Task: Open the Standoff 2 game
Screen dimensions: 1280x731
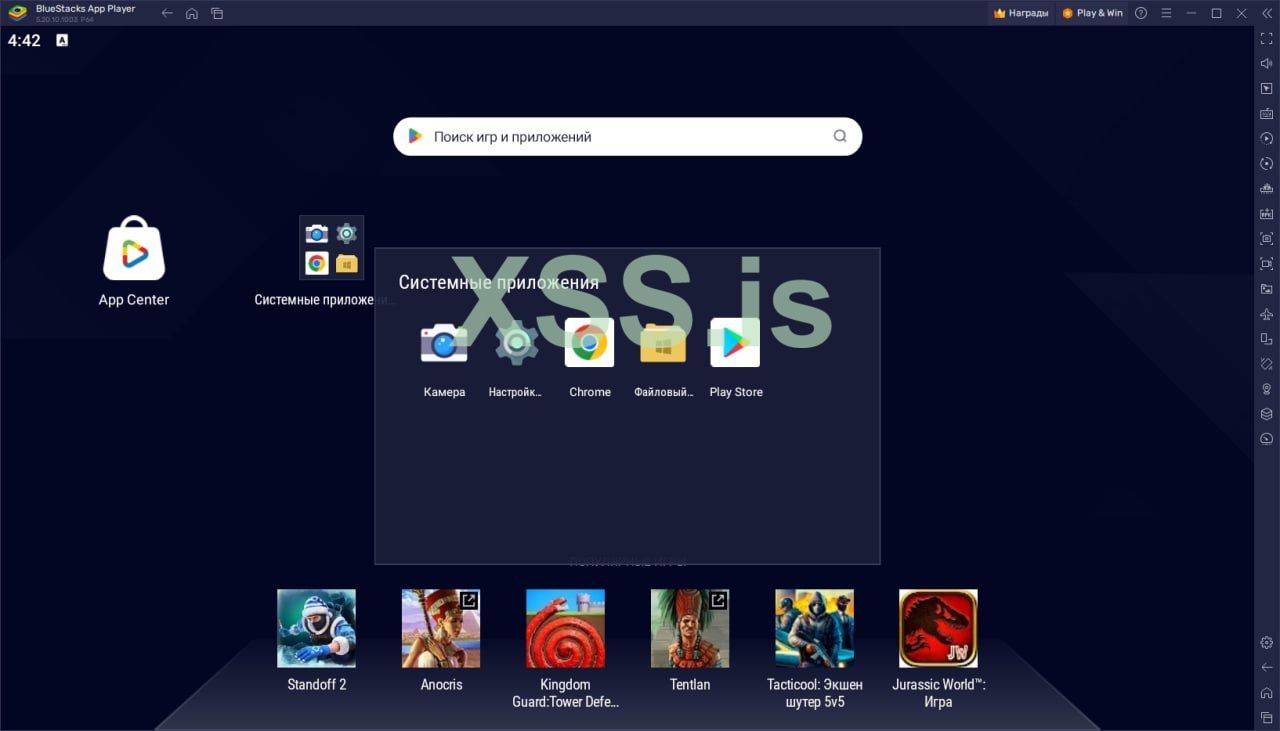Action: click(x=316, y=628)
